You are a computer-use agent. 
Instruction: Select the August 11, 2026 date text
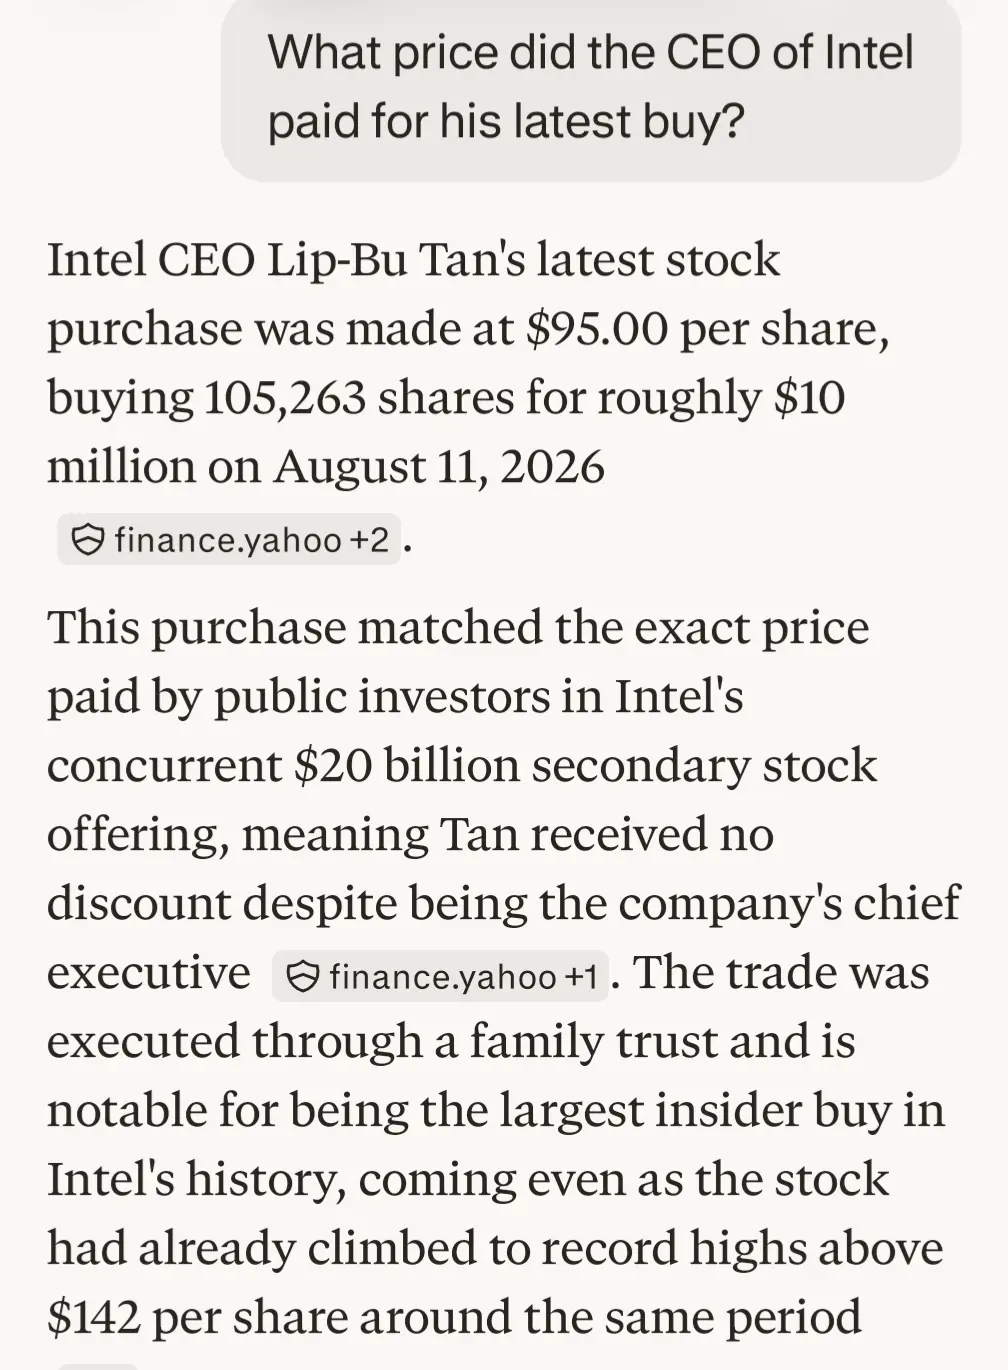pyautogui.click(x=439, y=467)
